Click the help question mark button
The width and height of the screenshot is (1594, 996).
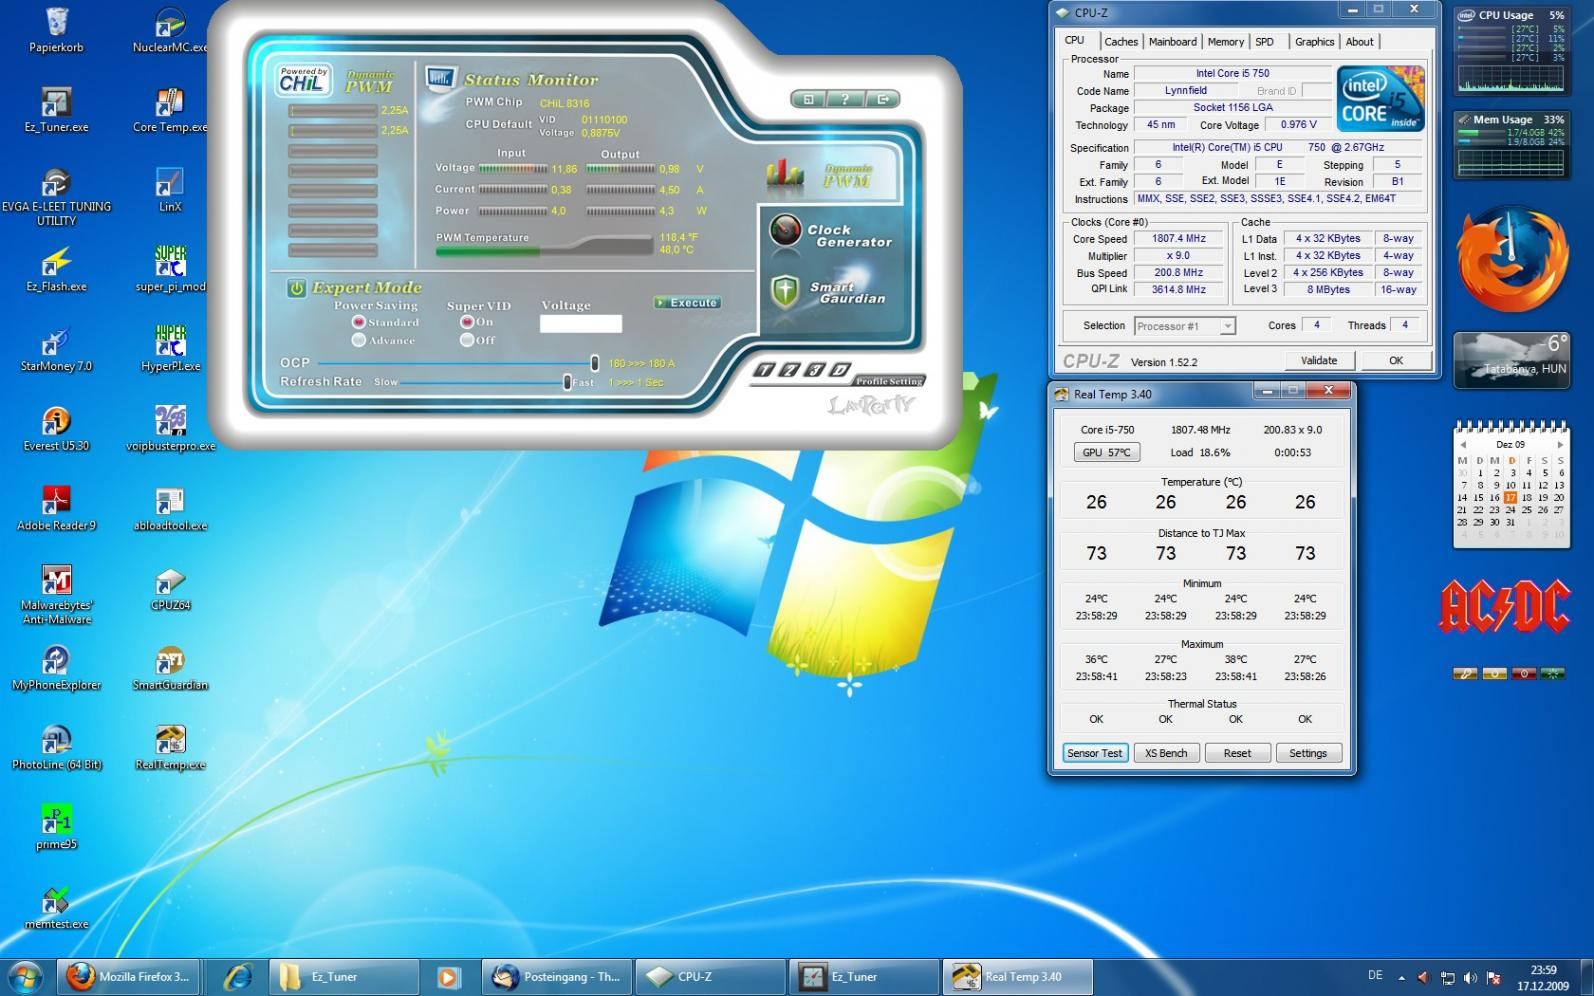point(845,99)
